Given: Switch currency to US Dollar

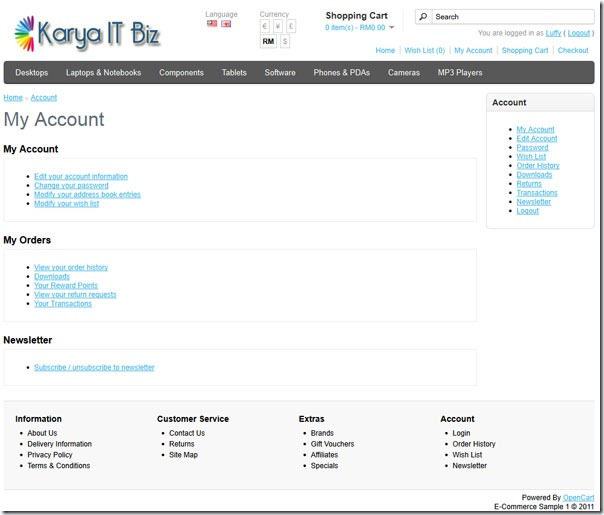Looking at the screenshot, I should [285, 41].
